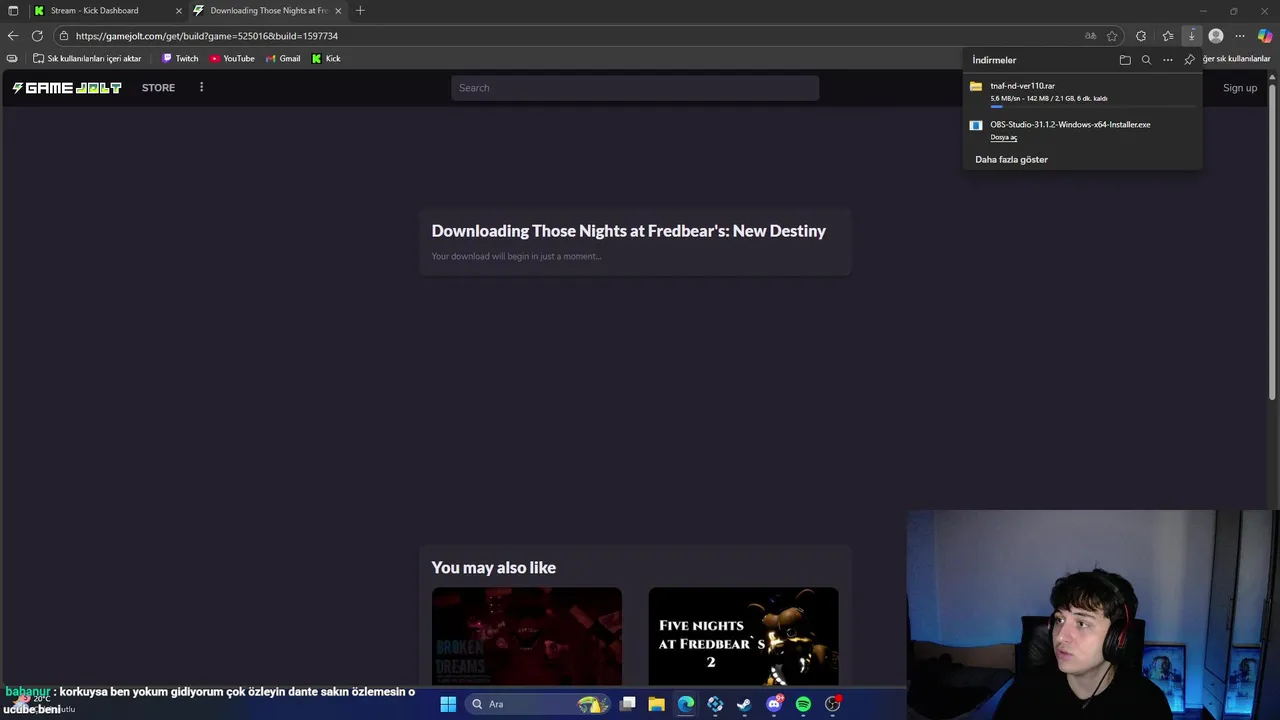Open the downloads folder icon

coord(1125,60)
